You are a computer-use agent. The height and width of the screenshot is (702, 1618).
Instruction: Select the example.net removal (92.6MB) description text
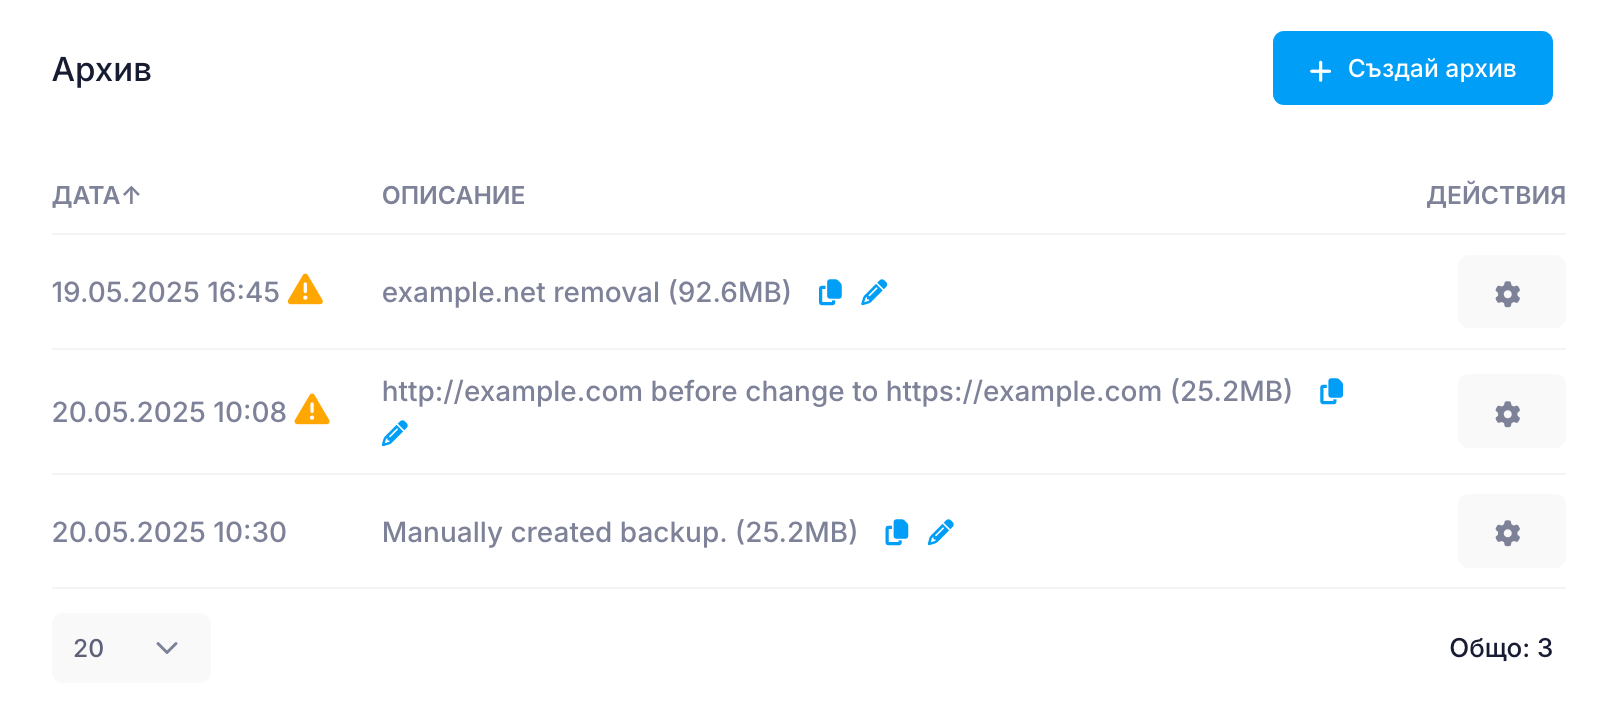click(586, 292)
